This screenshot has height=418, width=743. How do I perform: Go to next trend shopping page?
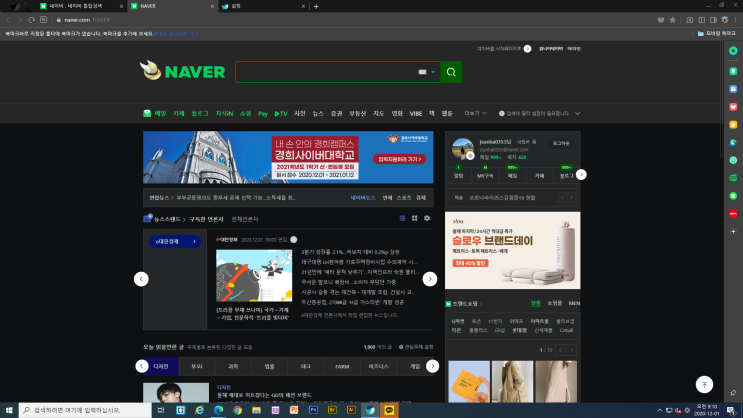(571, 350)
